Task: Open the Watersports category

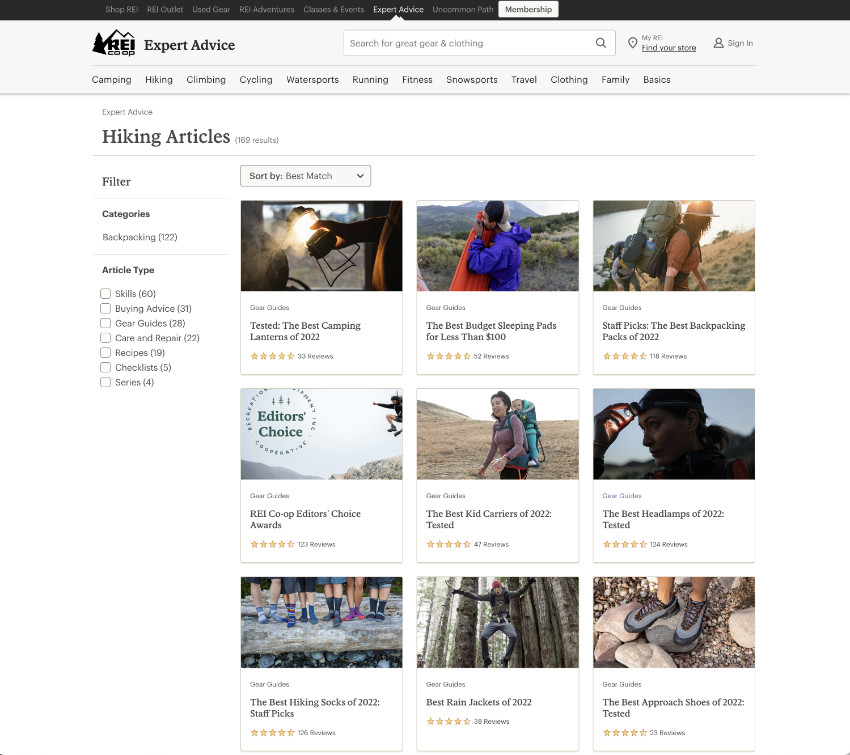Action: (312, 80)
